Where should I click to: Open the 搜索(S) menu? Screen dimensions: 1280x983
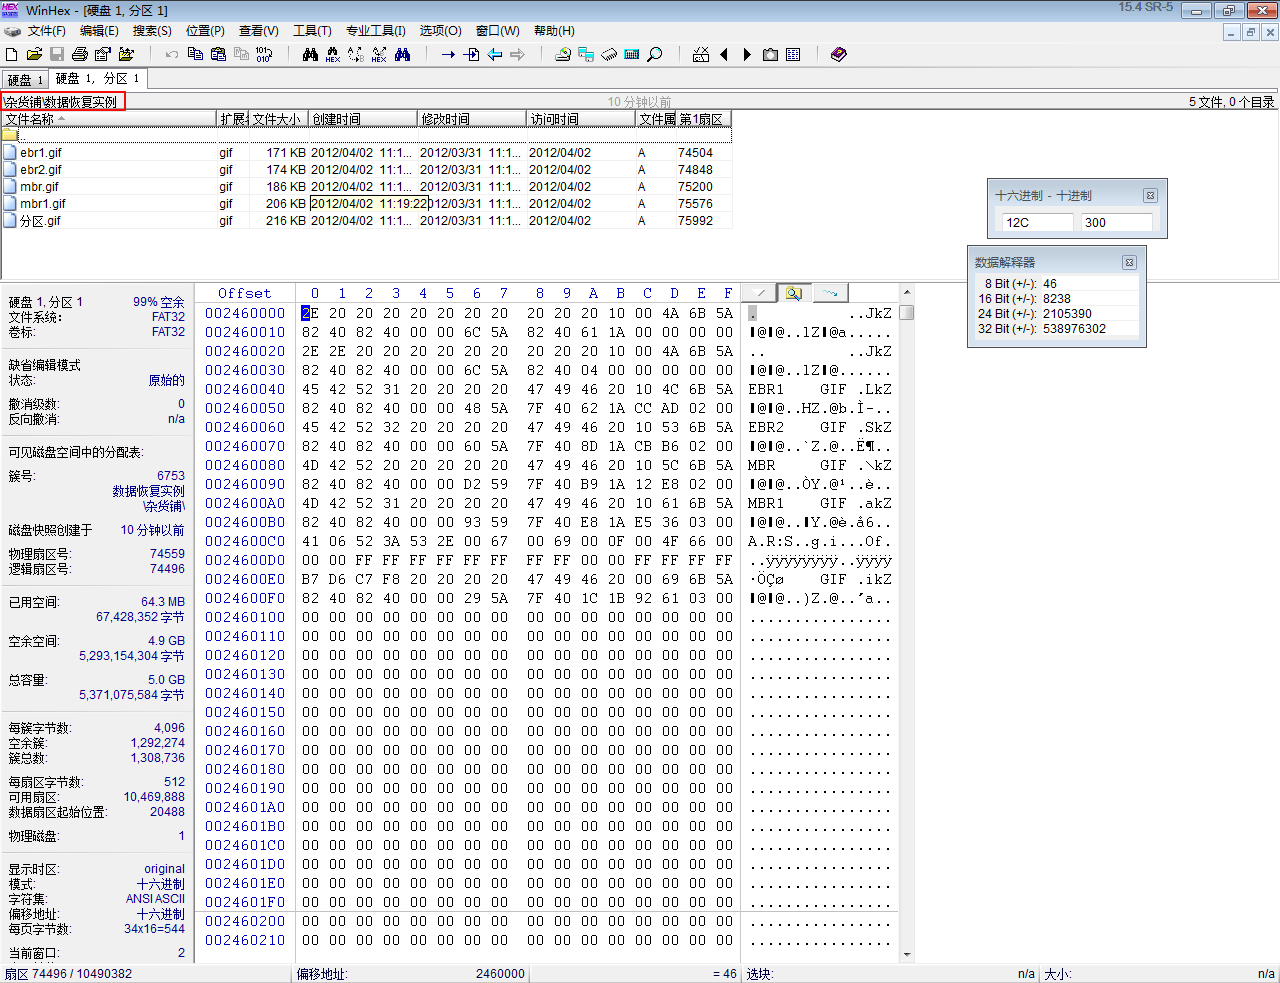[x=152, y=31]
